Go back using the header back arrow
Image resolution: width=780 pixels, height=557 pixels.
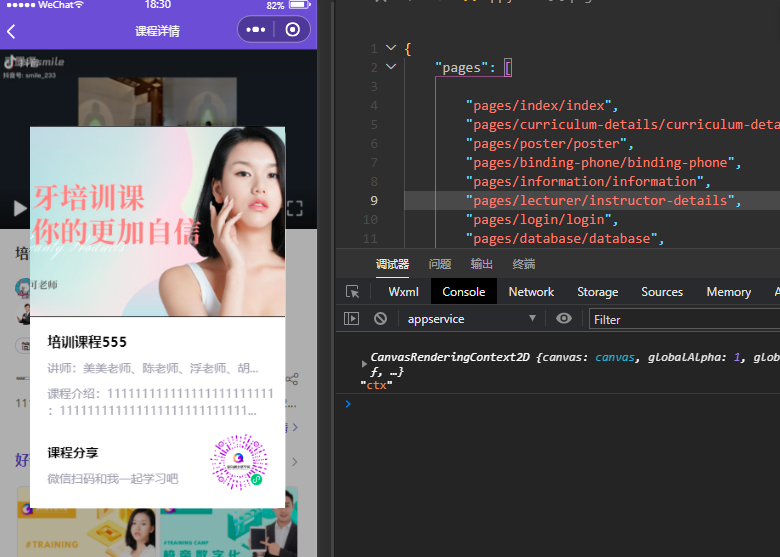11,31
